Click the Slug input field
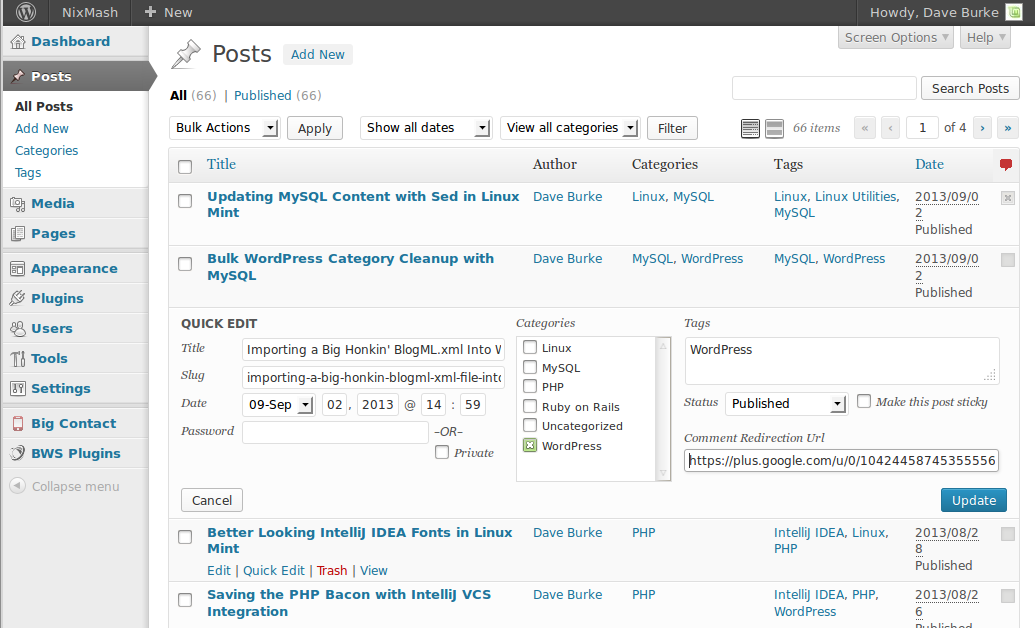Screen dimensions: 1035x628 tap(373, 377)
